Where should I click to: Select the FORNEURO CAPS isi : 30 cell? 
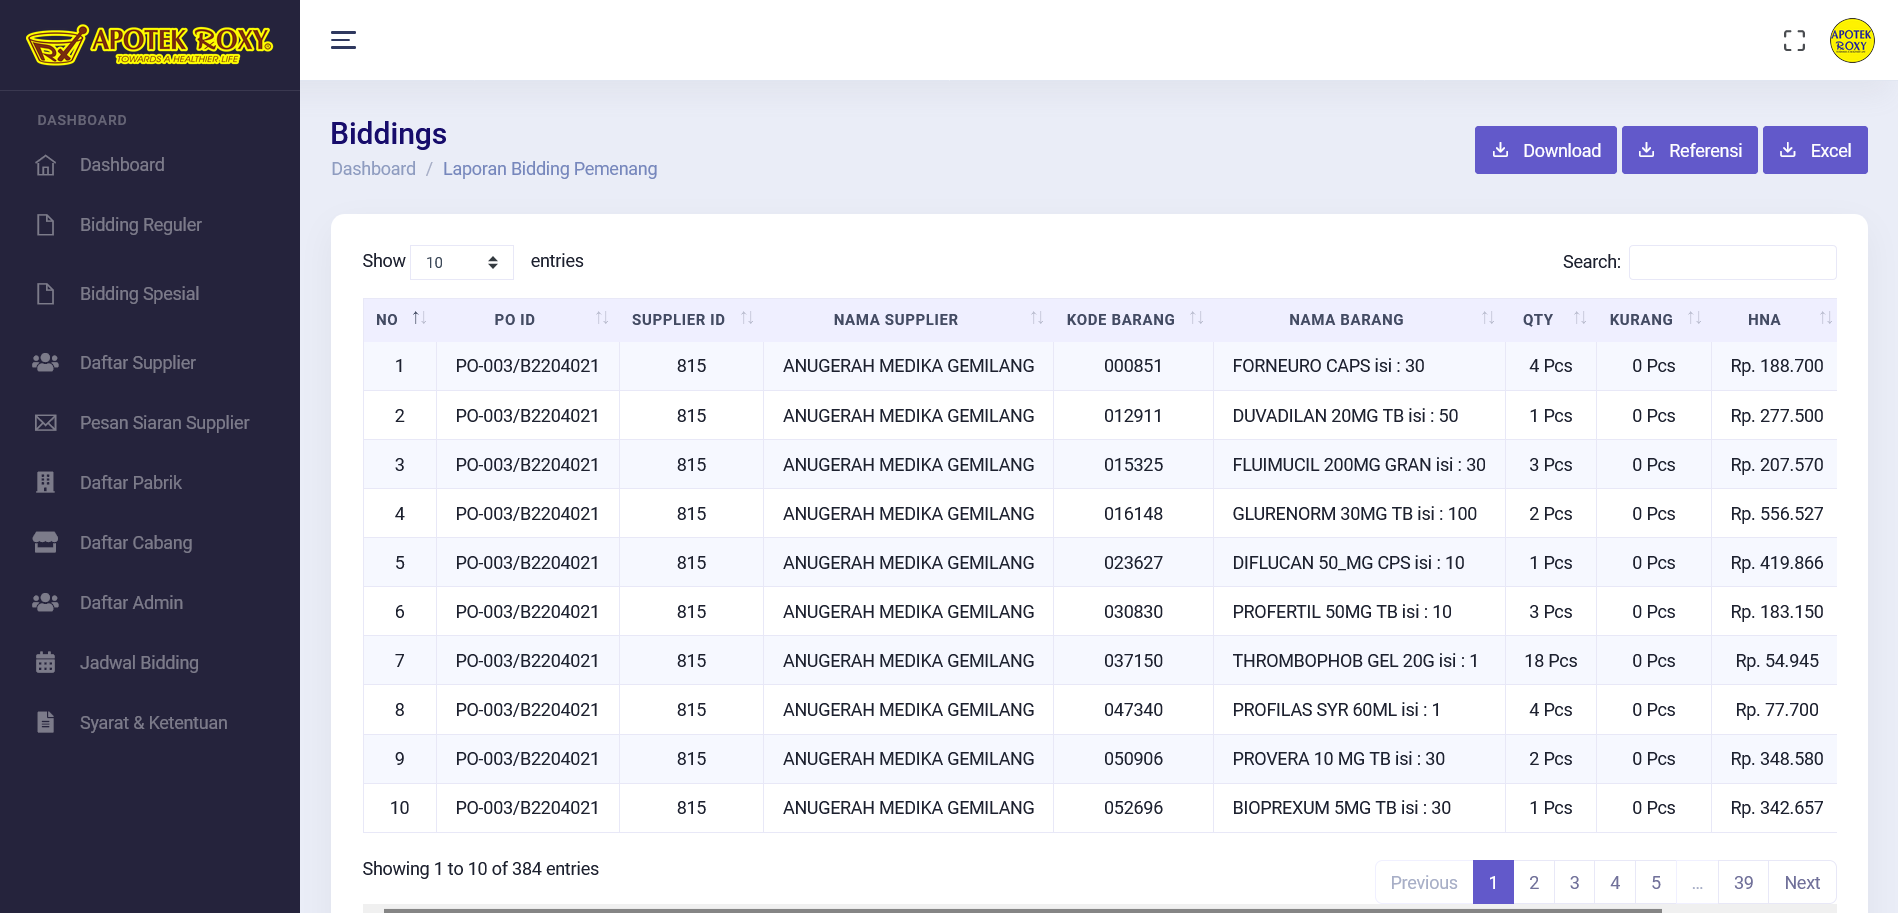point(1359,366)
